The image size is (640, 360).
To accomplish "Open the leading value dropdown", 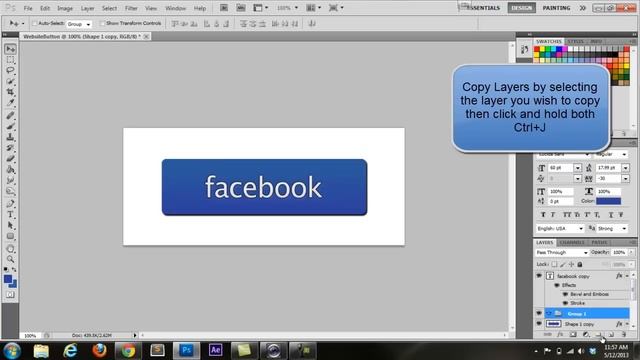I will click(x=625, y=168).
